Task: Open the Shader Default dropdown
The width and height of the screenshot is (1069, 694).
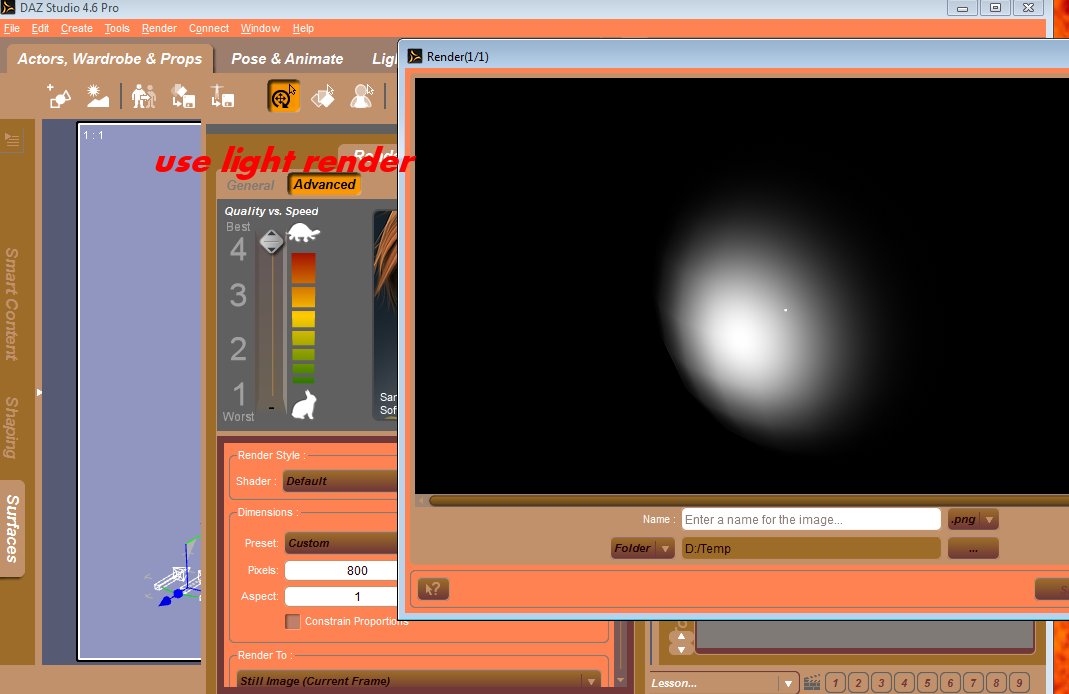Action: (x=340, y=481)
